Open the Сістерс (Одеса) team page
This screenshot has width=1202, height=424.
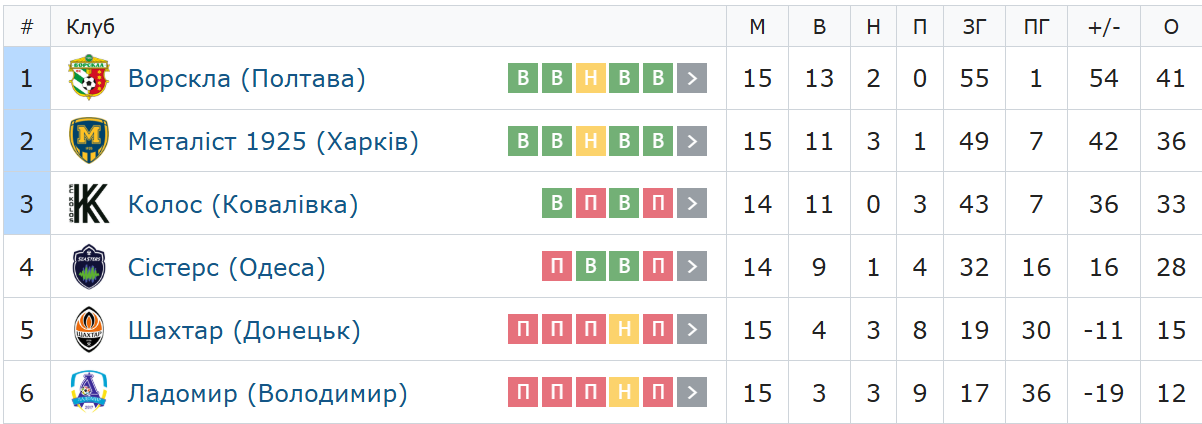pyautogui.click(x=227, y=267)
